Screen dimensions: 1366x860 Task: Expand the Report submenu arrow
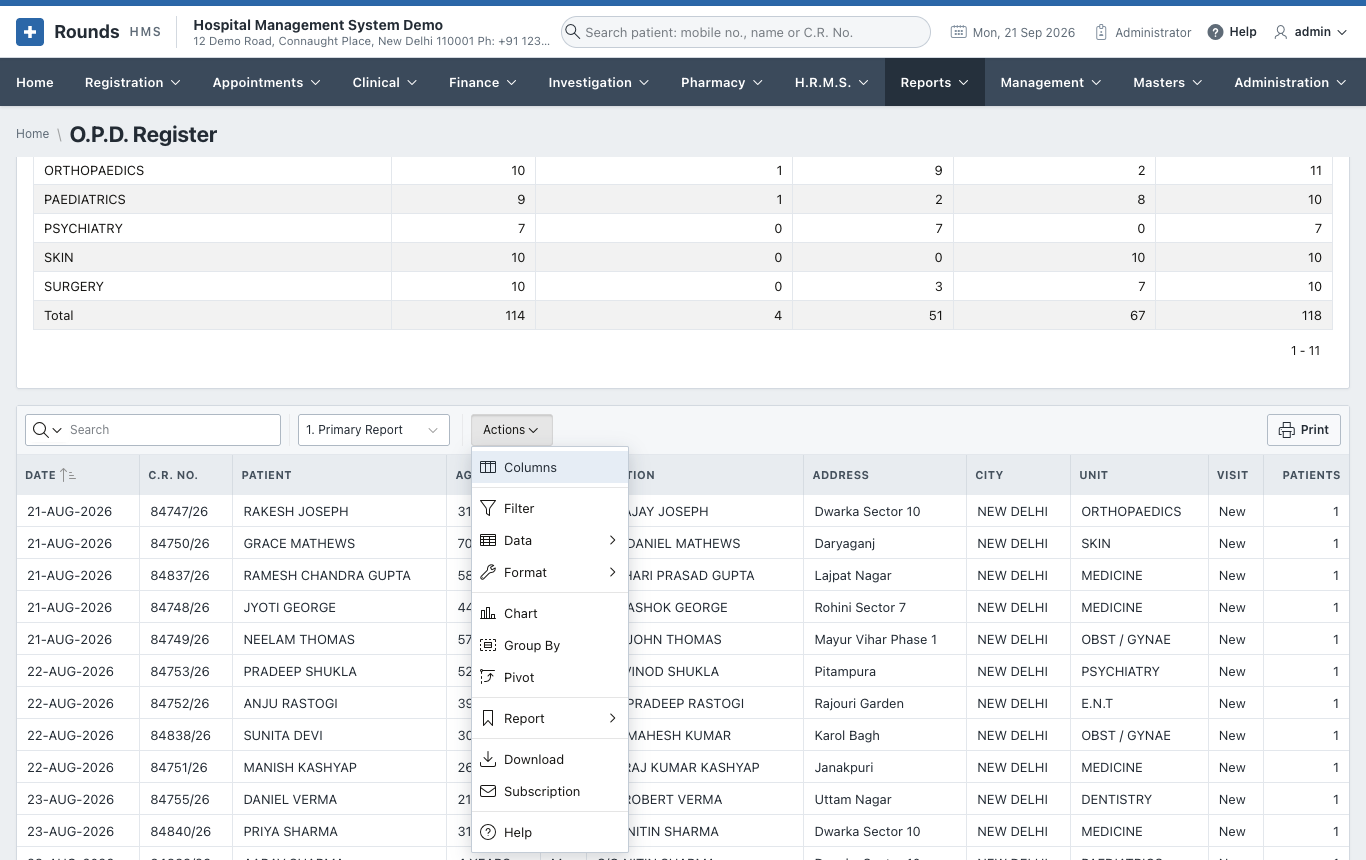612,718
